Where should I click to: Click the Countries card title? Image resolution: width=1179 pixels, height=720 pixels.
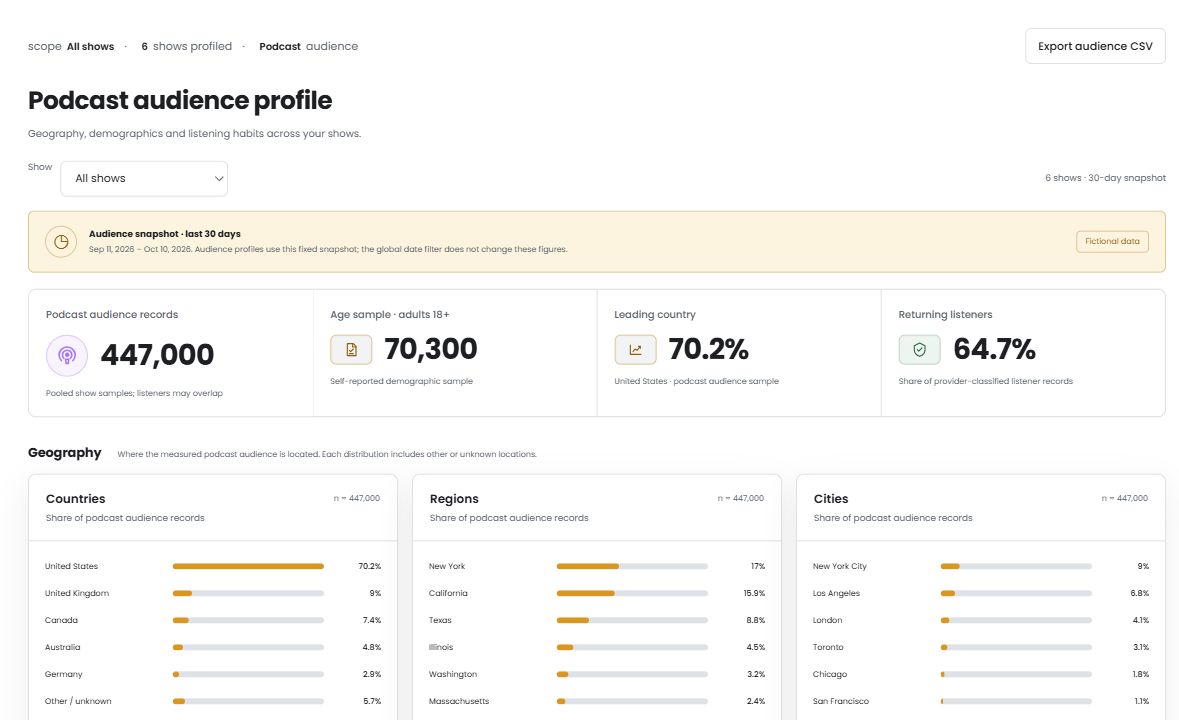pyautogui.click(x=75, y=499)
